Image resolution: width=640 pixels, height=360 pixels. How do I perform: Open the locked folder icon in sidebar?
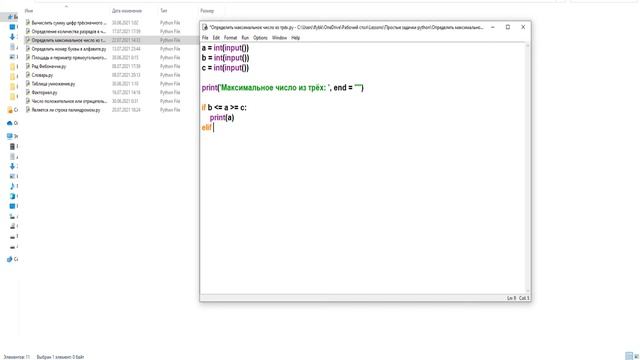coord(10,110)
